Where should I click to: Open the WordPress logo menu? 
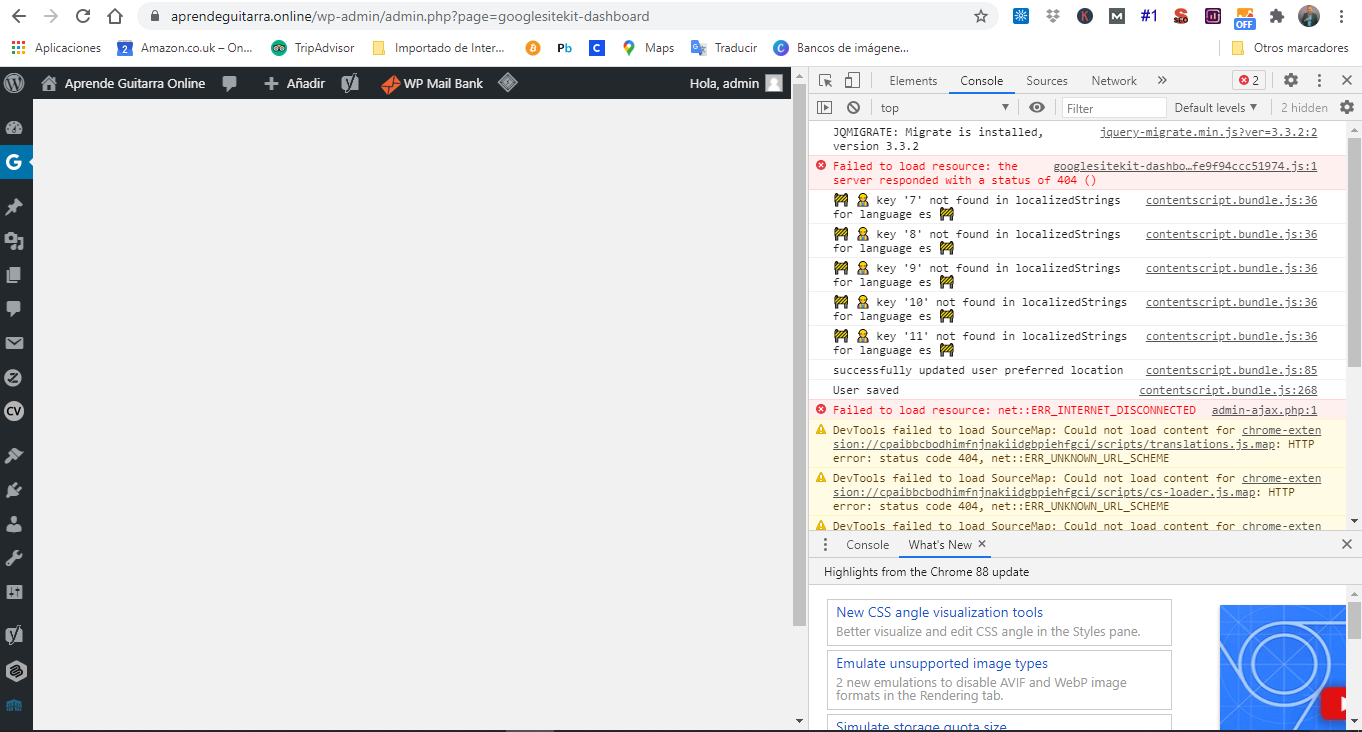14,83
